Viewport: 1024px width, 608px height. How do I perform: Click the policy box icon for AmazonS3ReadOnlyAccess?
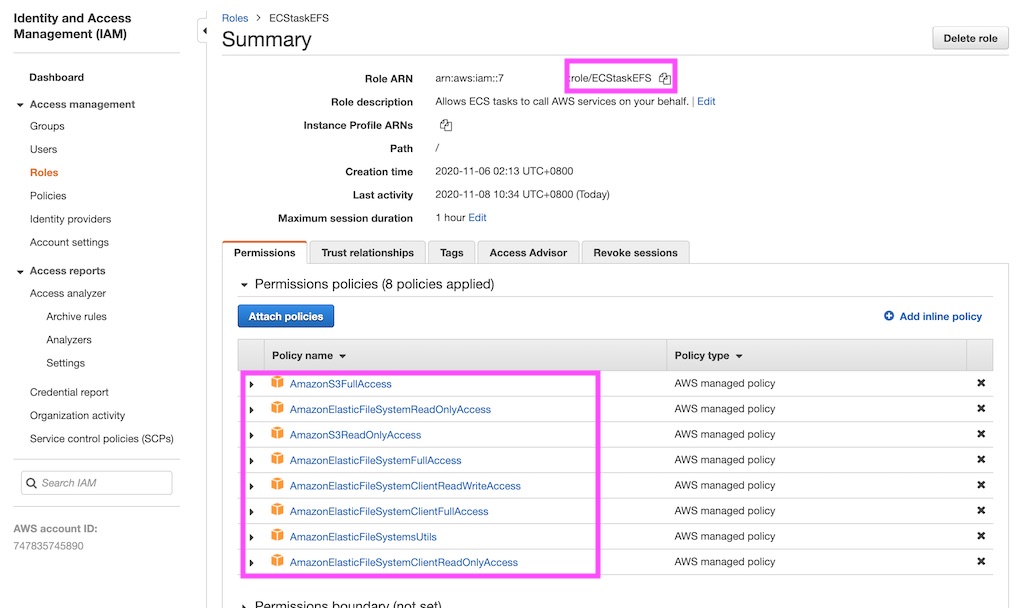[x=278, y=433]
